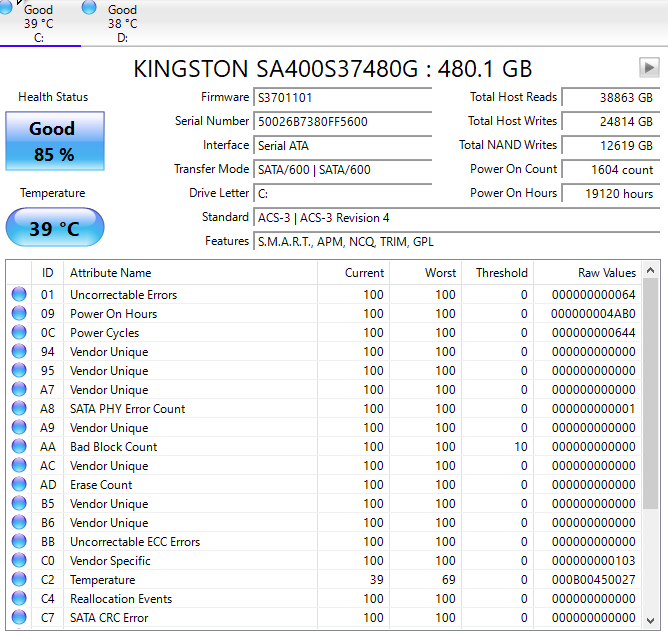Click the Power On Hours value 19120 hours
Screen dimensions: 668x635
[610, 194]
